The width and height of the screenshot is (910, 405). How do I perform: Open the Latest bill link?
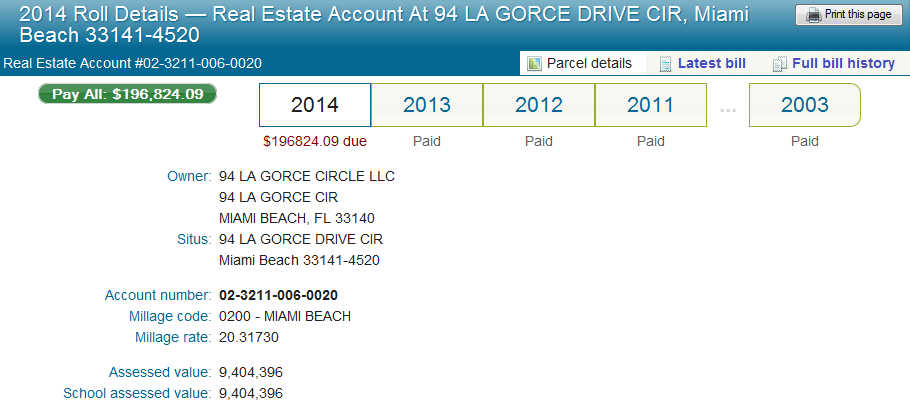pyautogui.click(x=711, y=63)
